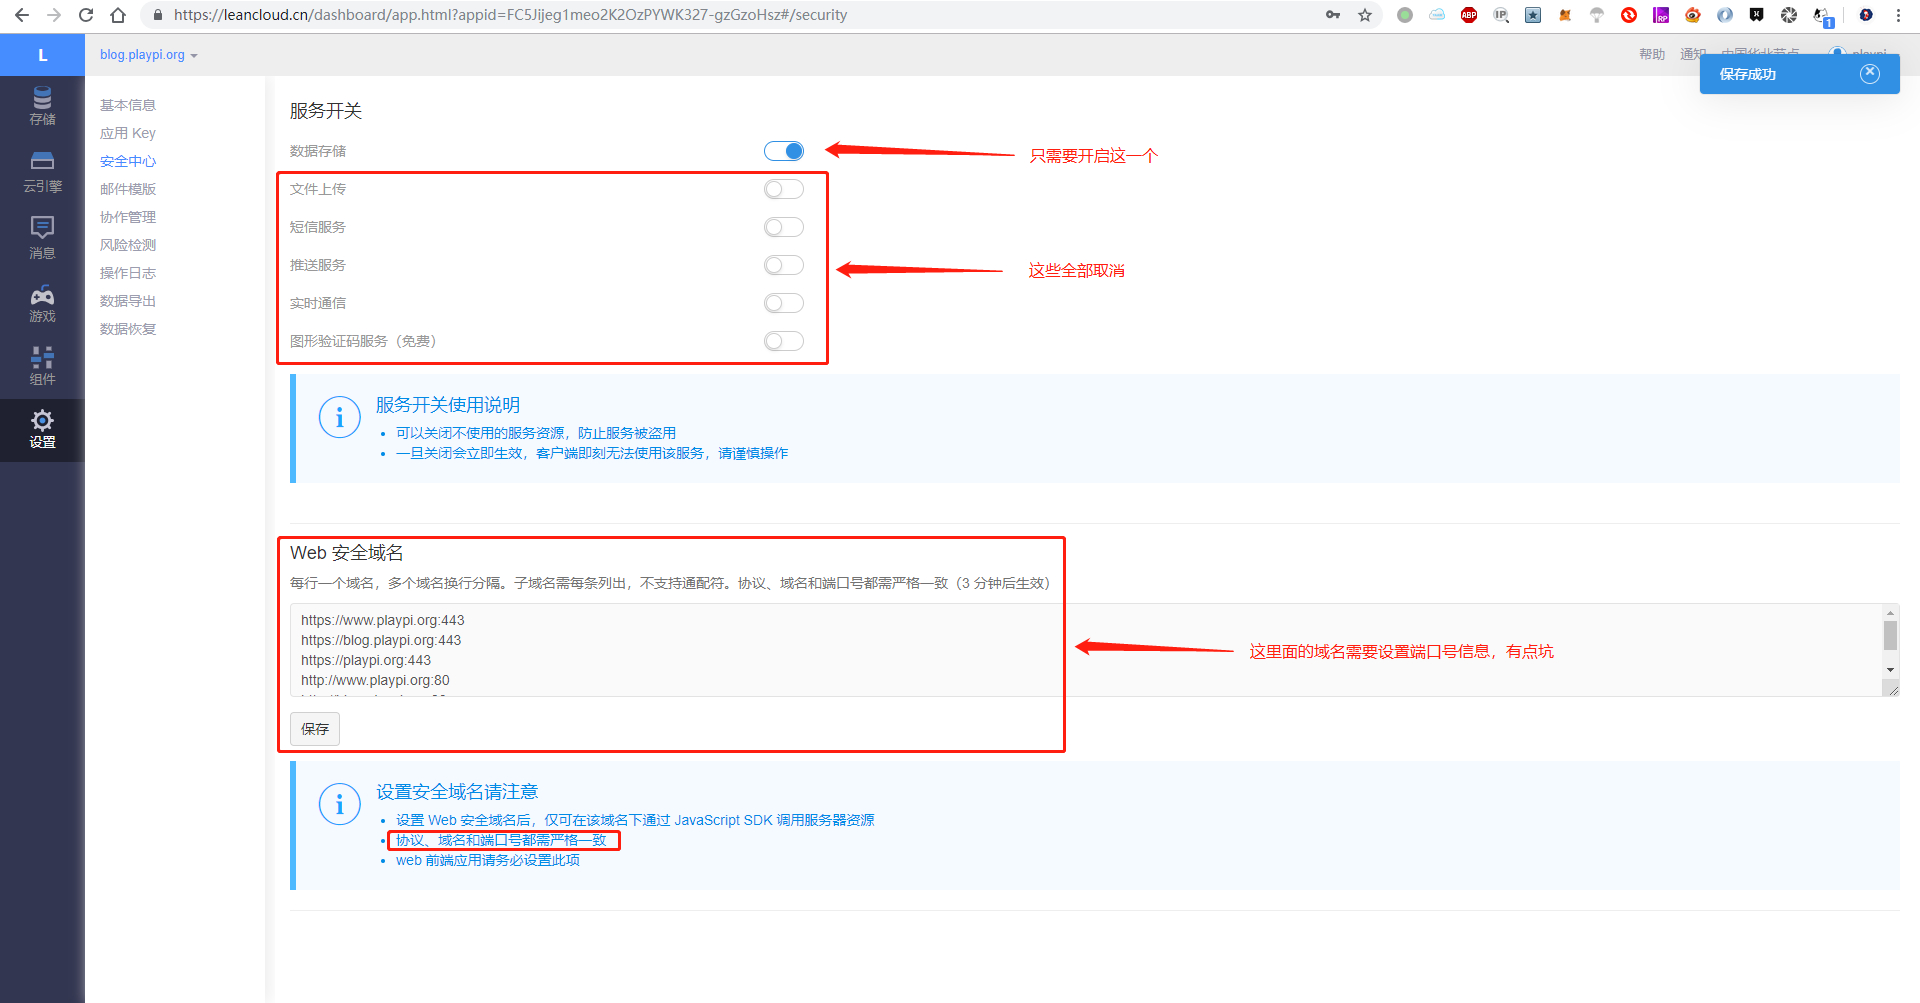The image size is (1920, 1003).
Task: Click the textarea resize handle corner
Action: (1891, 688)
